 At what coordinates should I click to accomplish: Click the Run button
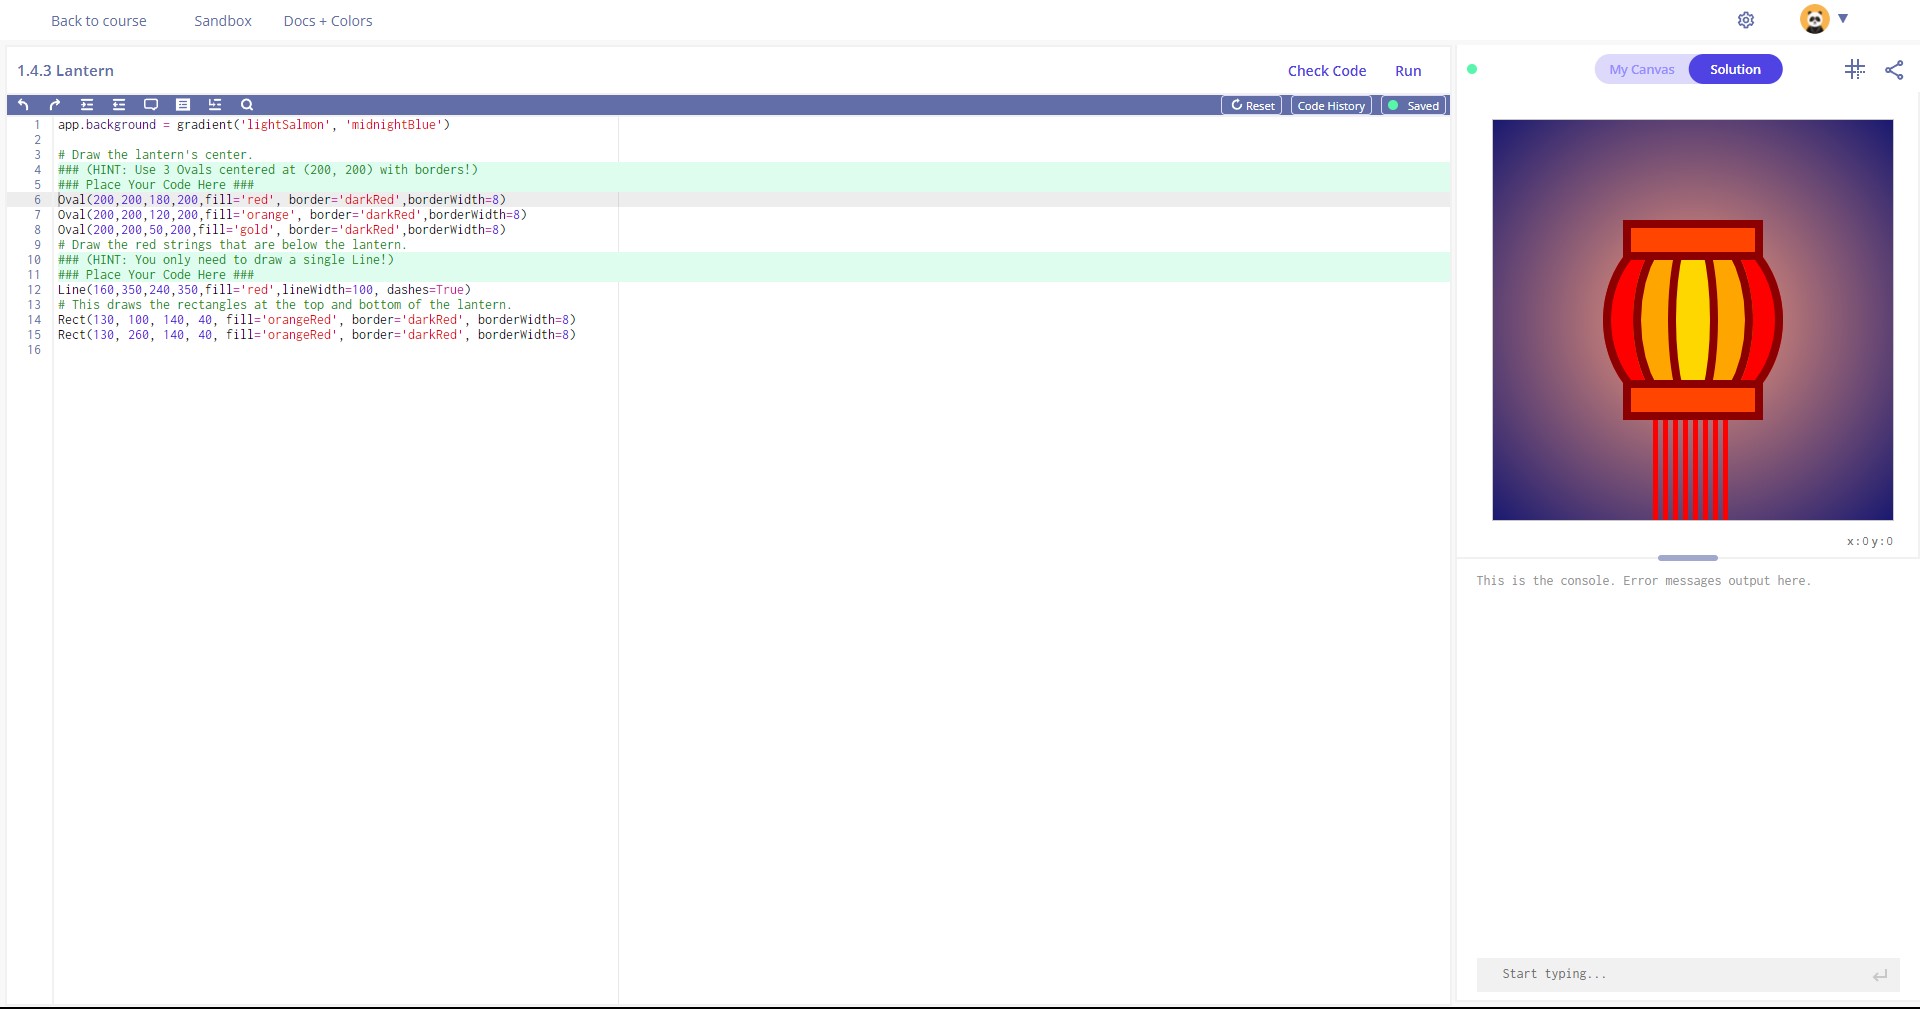[x=1408, y=71]
